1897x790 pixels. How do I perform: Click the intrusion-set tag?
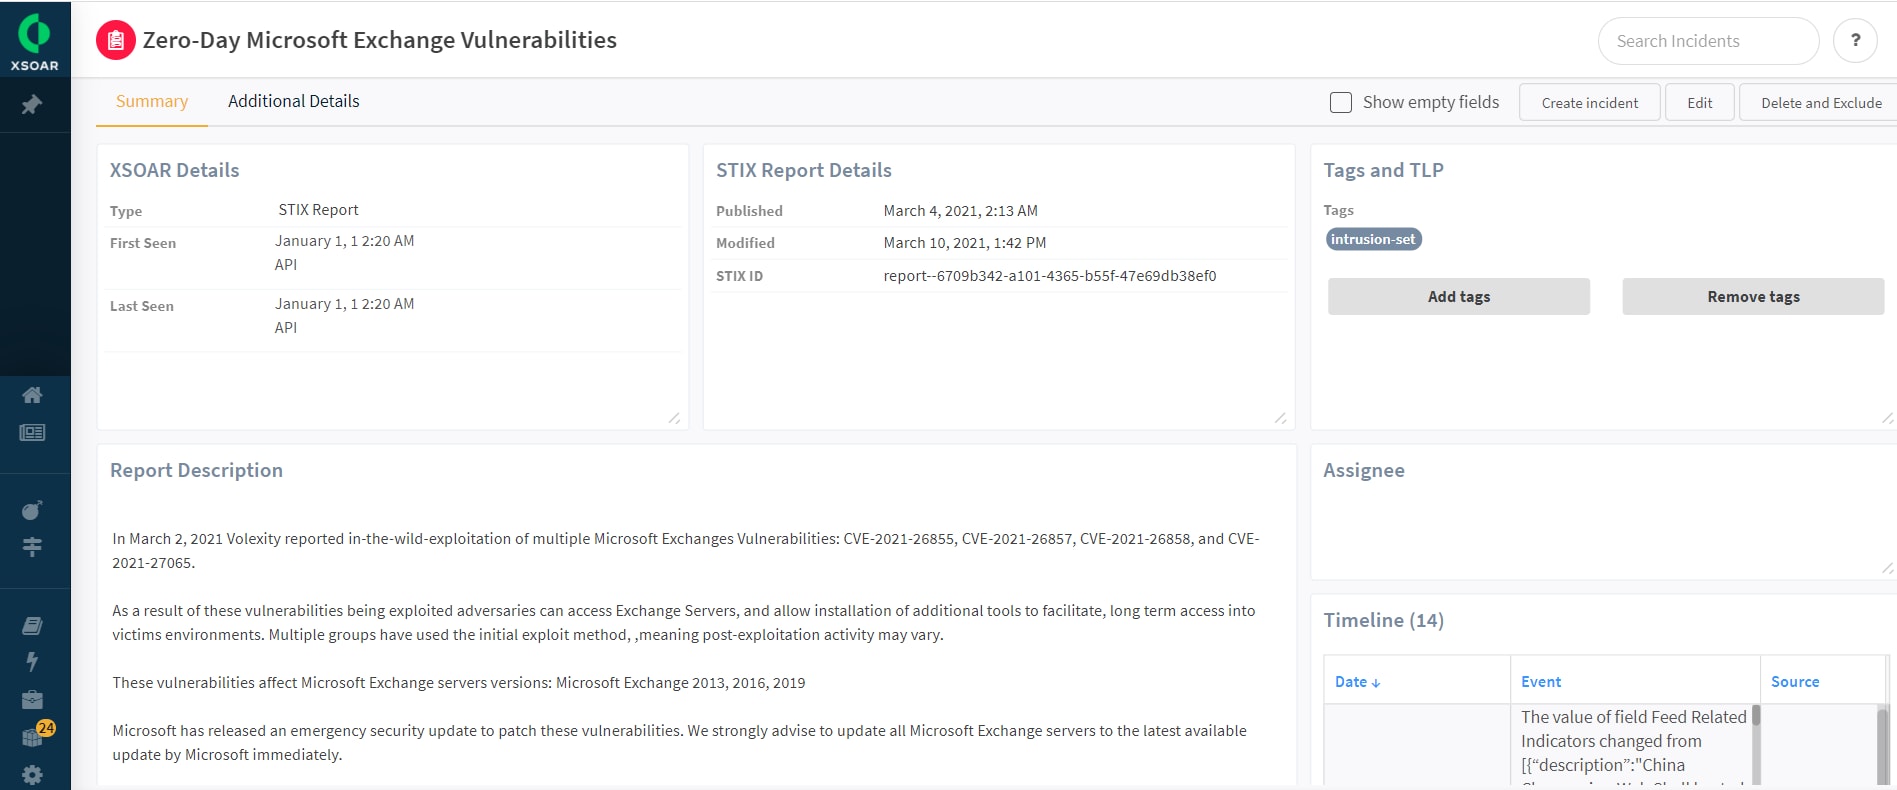[x=1373, y=239]
